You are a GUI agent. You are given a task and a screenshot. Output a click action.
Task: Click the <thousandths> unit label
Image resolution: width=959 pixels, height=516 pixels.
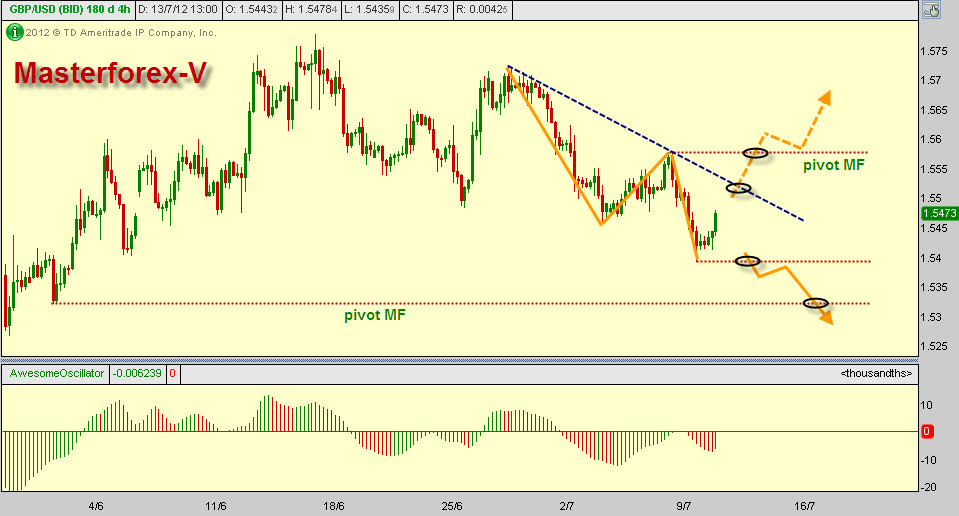(x=876, y=374)
